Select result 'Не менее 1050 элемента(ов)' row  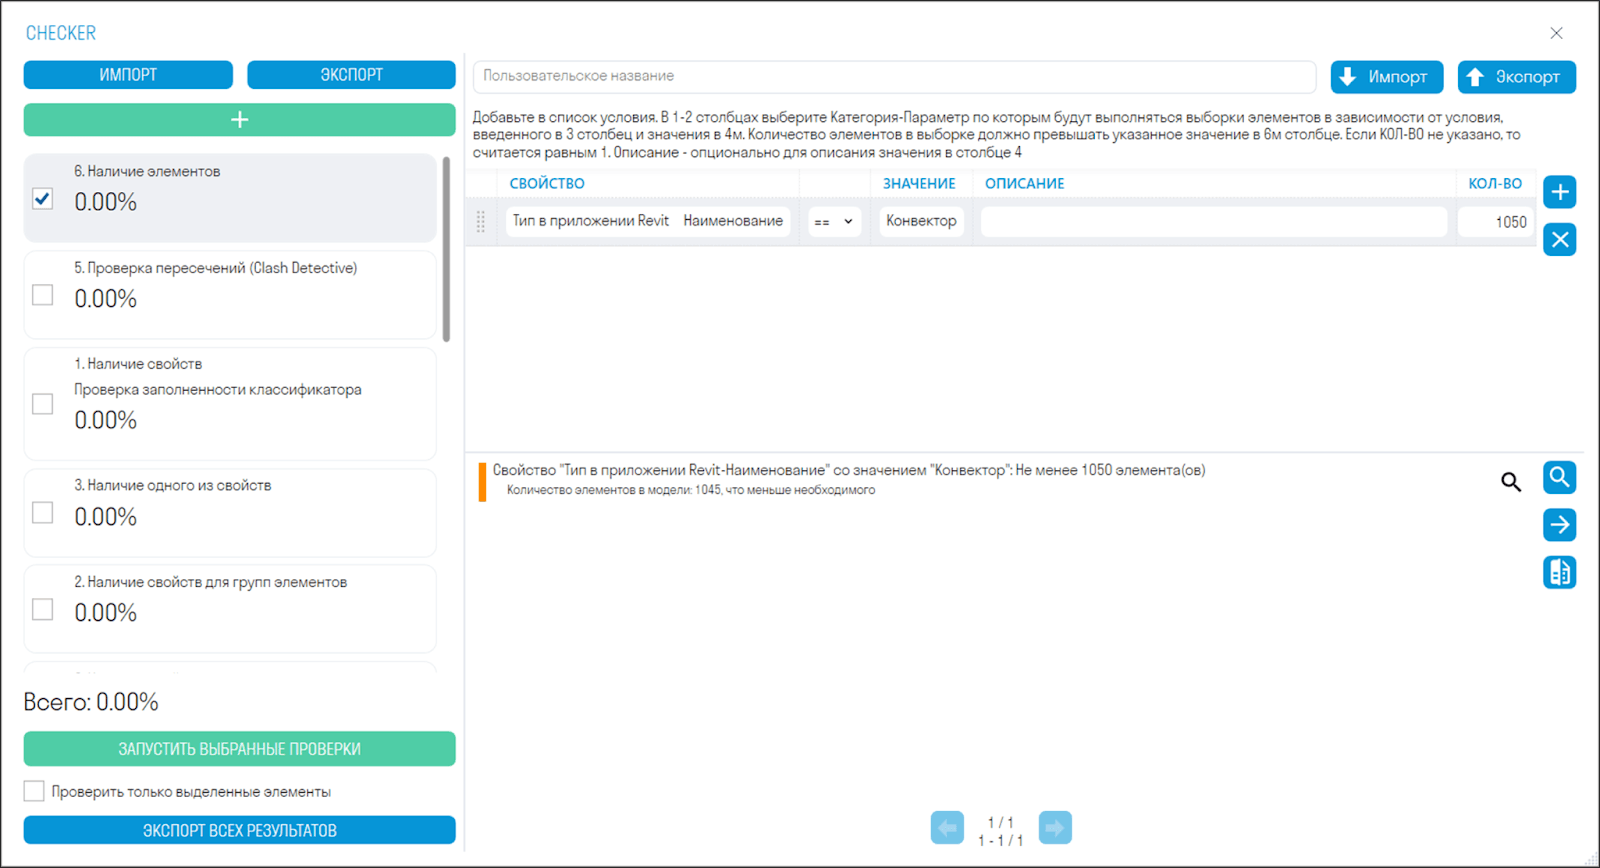(x=849, y=470)
